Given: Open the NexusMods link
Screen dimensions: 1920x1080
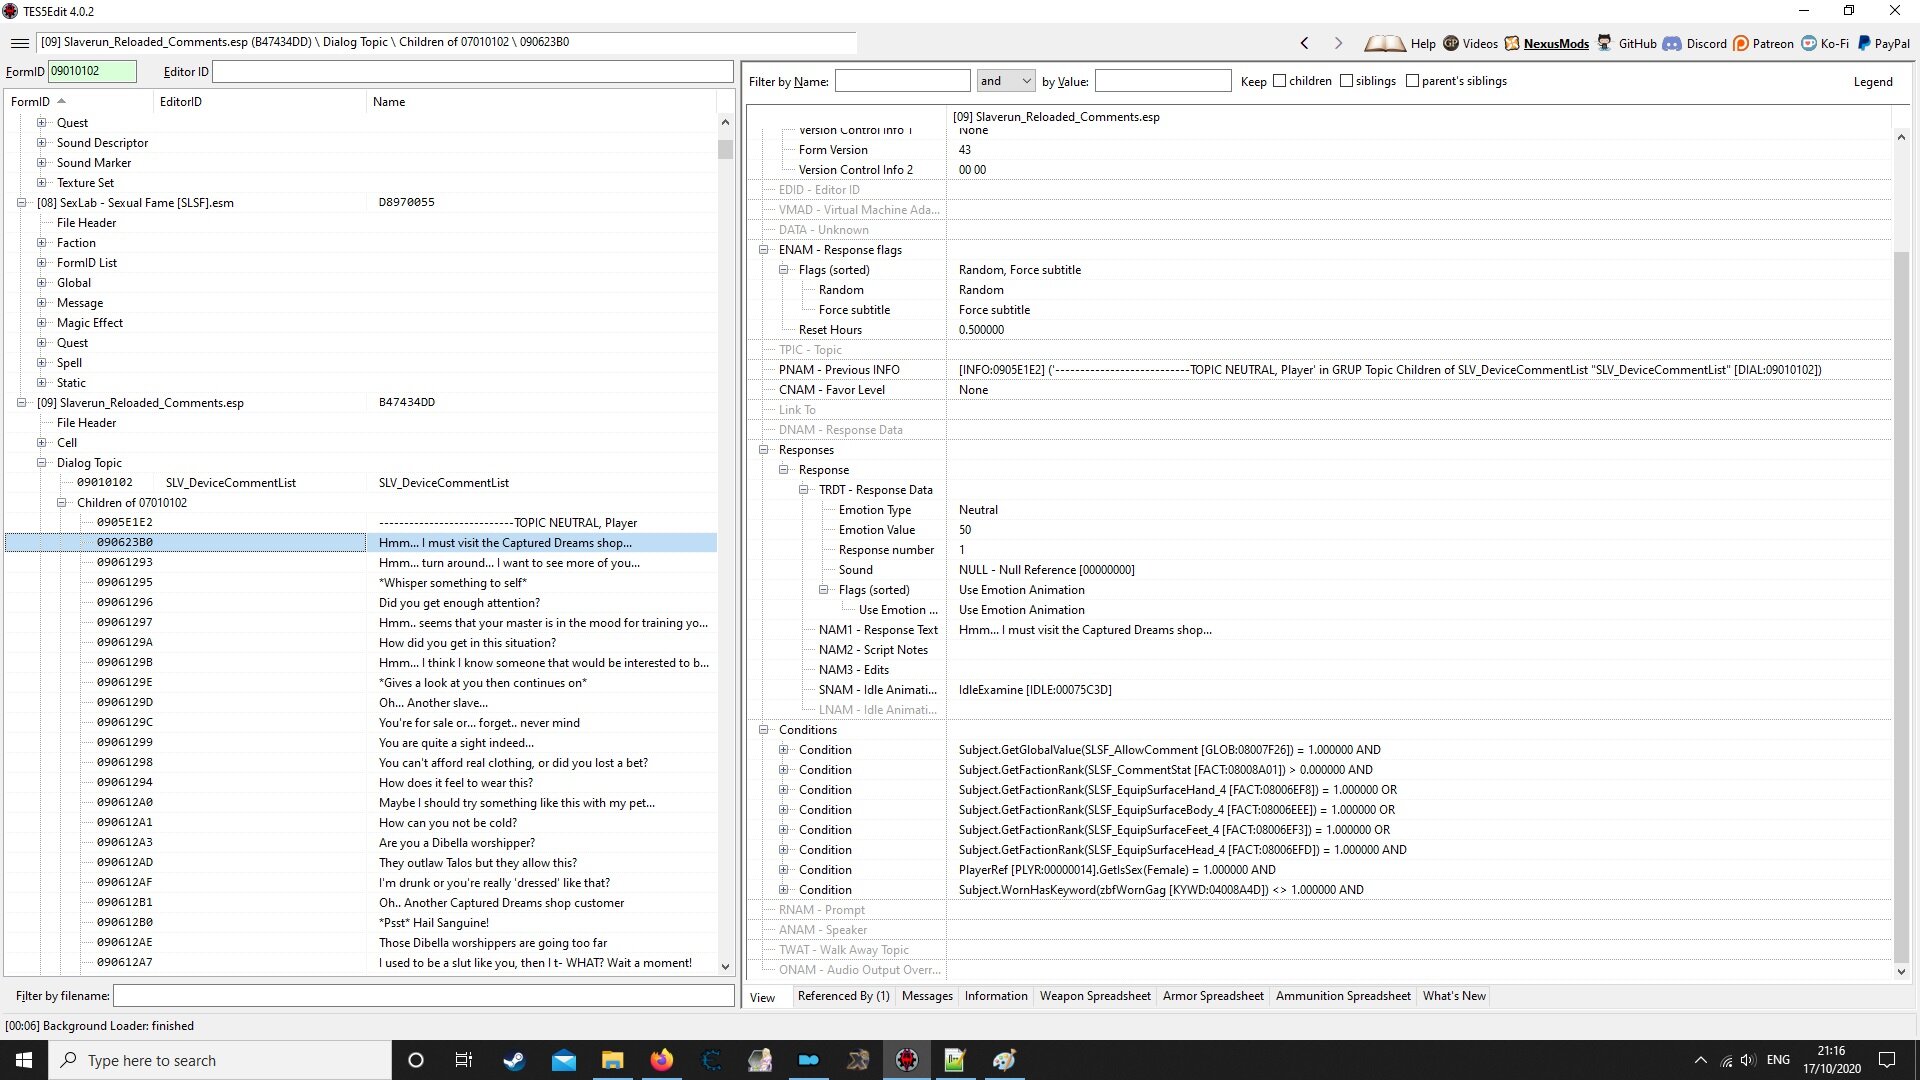Looking at the screenshot, I should click(x=1556, y=44).
